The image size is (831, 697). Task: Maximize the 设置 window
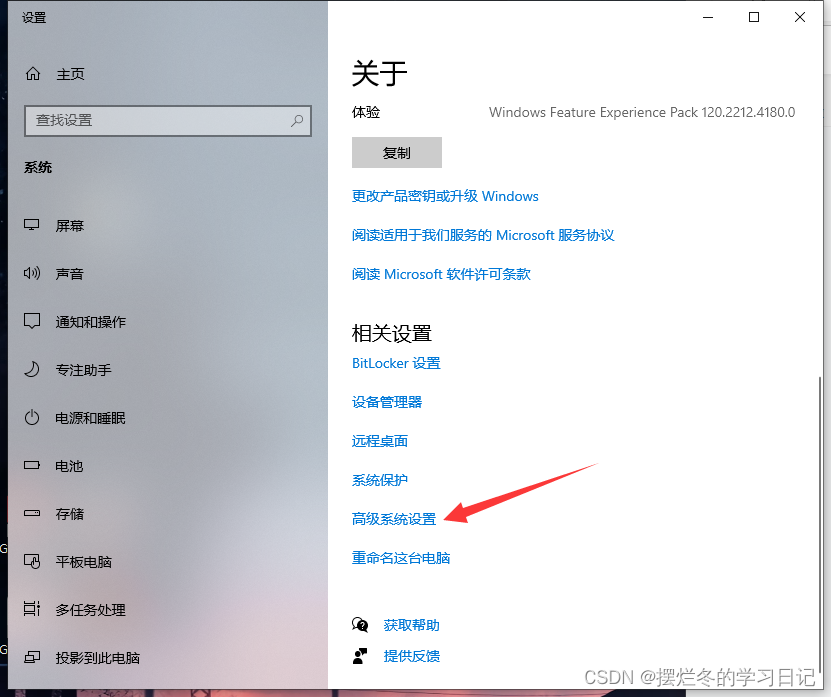[x=754, y=17]
